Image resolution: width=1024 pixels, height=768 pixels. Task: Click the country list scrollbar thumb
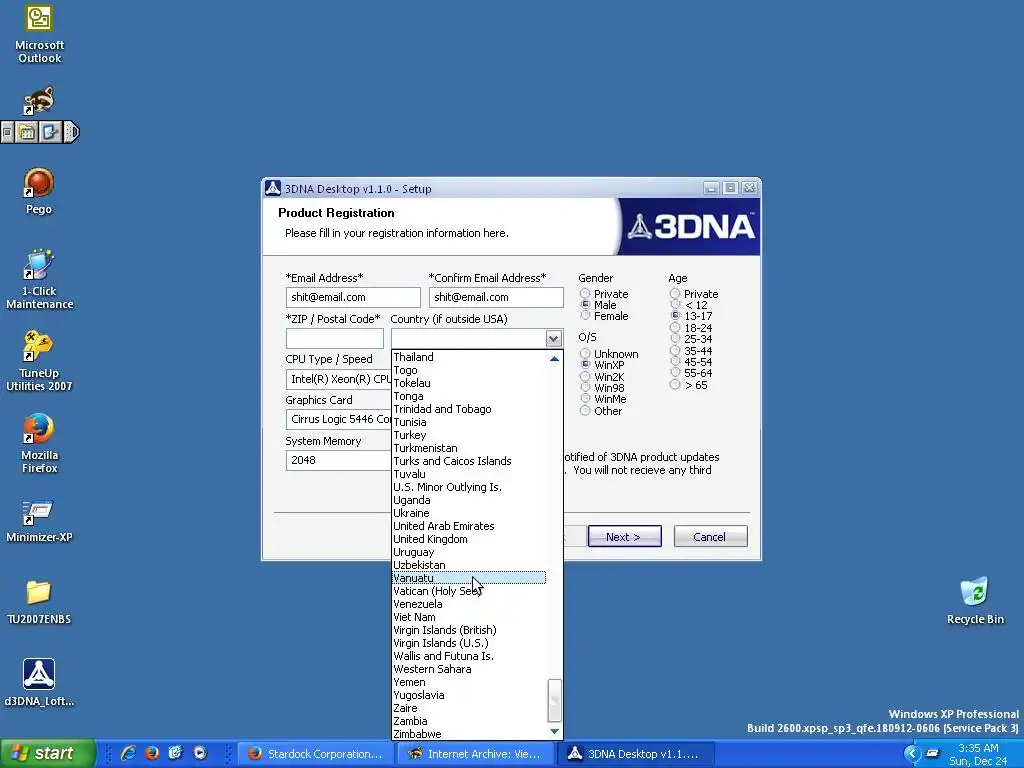pos(554,699)
